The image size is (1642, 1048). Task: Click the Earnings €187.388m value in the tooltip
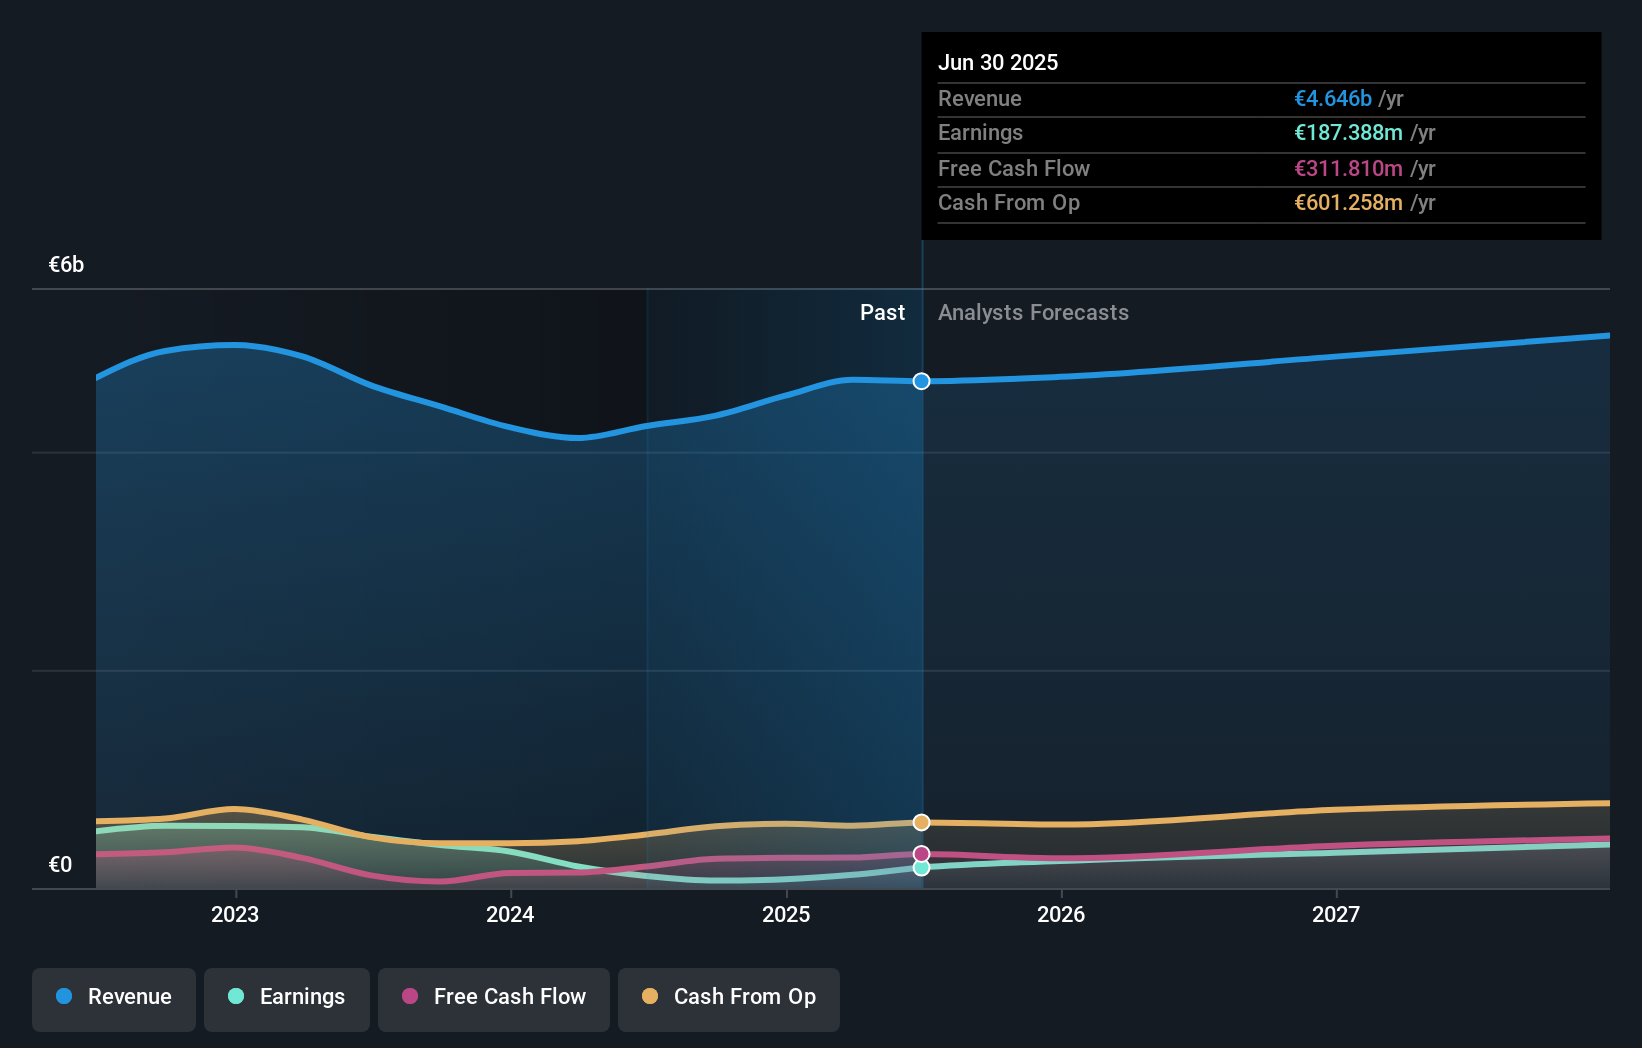point(1349,132)
